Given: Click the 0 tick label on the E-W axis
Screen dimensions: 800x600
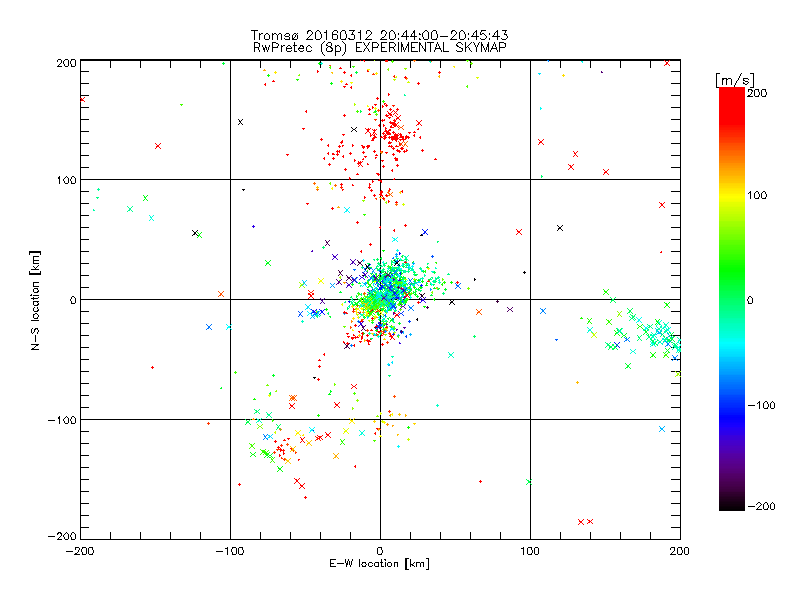Looking at the screenshot, I should pyautogui.click(x=380, y=551).
